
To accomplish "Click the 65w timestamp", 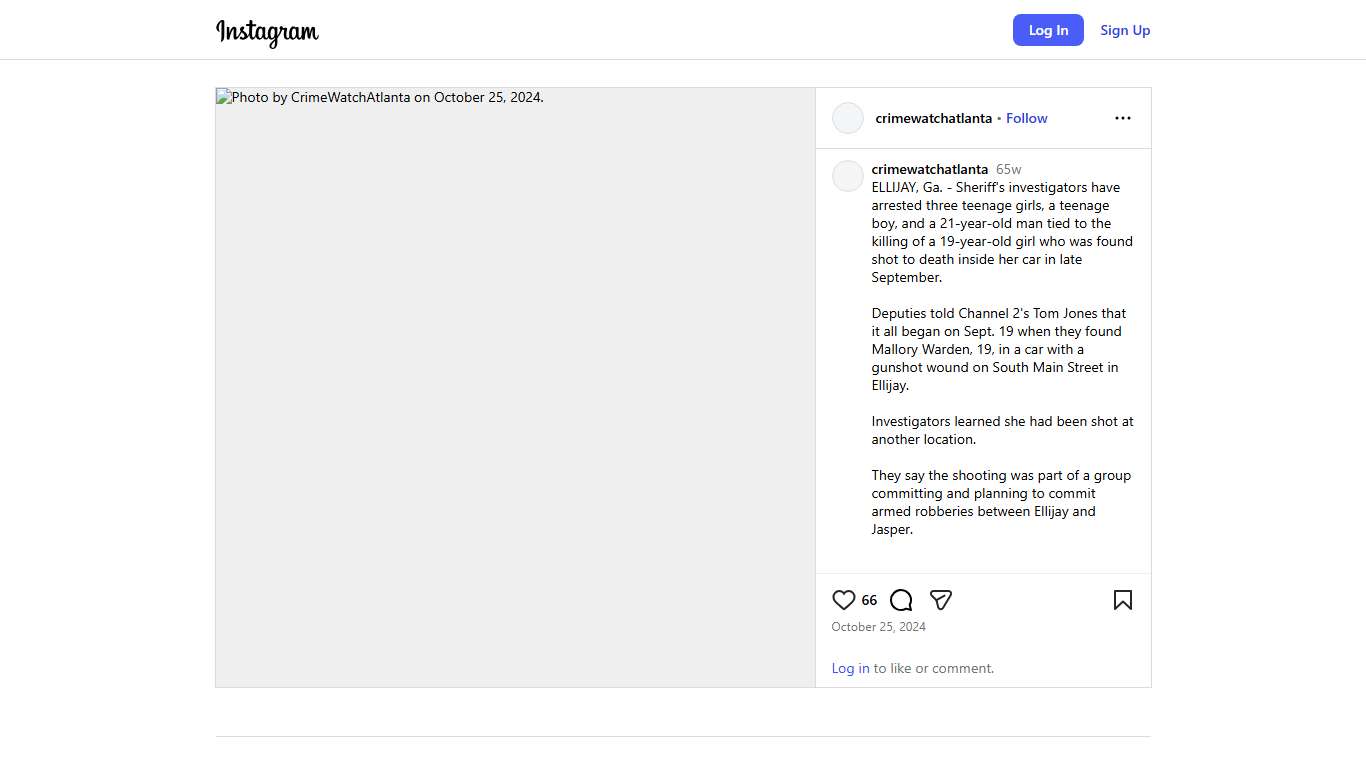I will pos(1008,169).
